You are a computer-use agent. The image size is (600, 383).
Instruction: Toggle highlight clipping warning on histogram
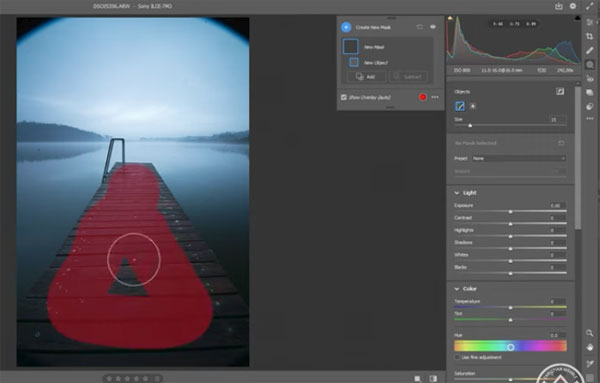point(577,18)
